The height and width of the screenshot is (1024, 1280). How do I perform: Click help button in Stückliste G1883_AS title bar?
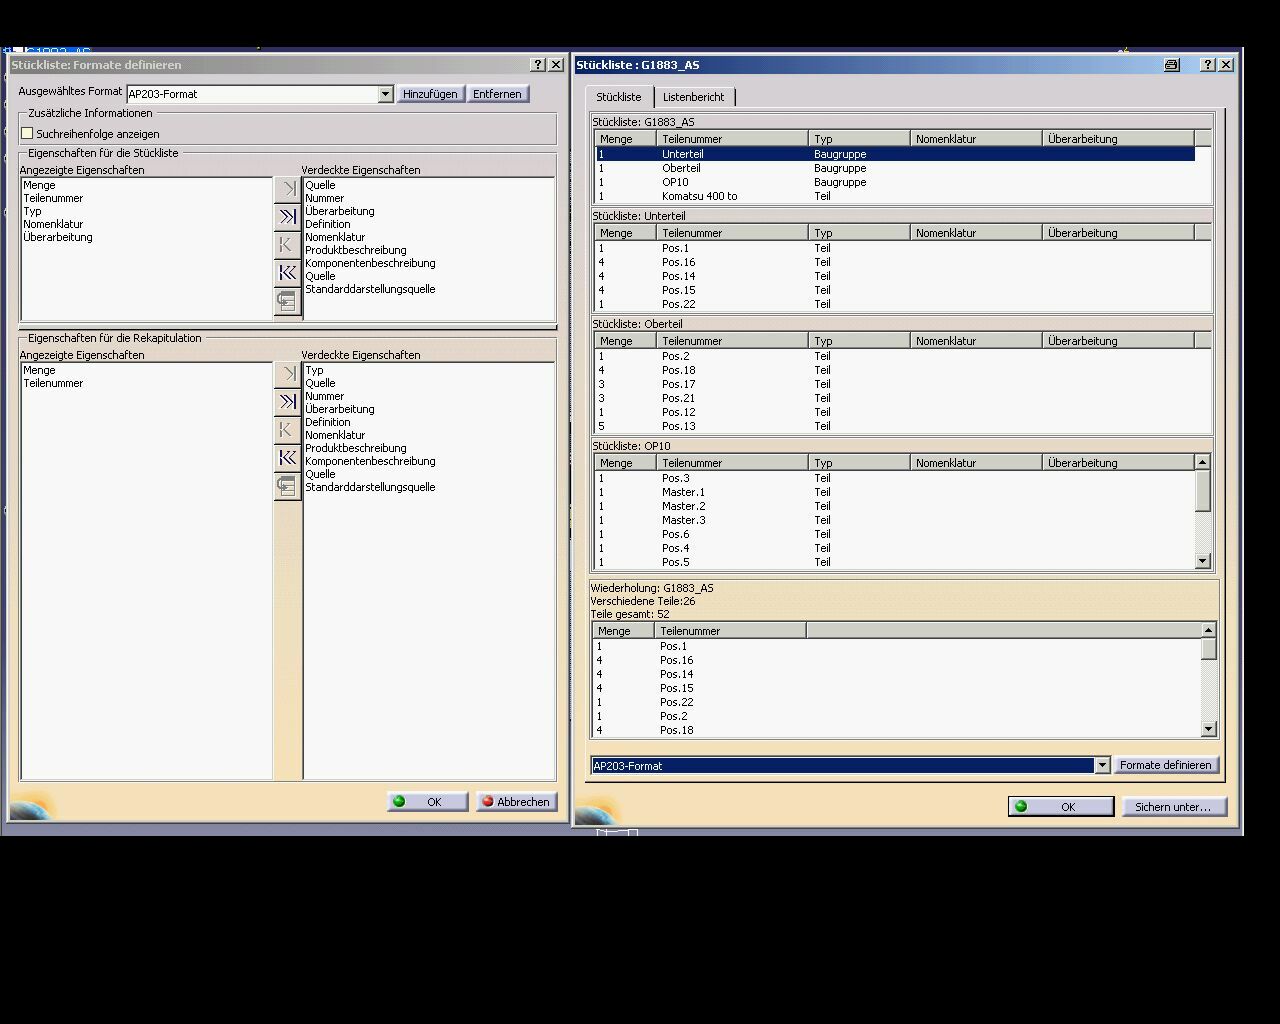pyautogui.click(x=1207, y=64)
